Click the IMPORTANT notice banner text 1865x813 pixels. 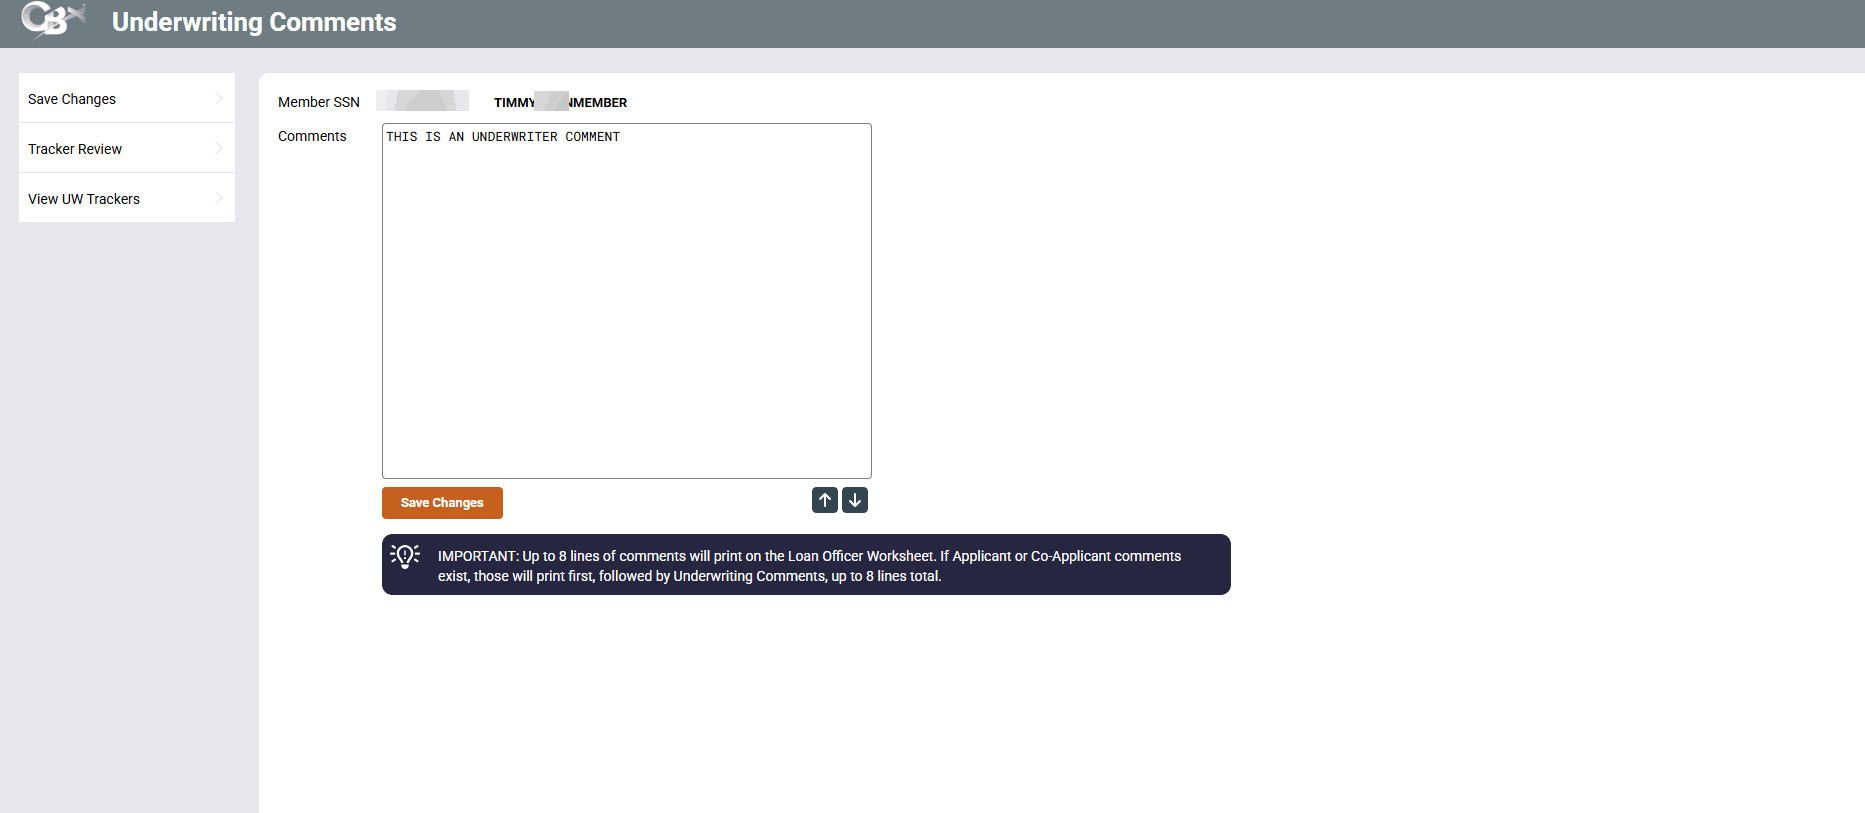tap(808, 566)
